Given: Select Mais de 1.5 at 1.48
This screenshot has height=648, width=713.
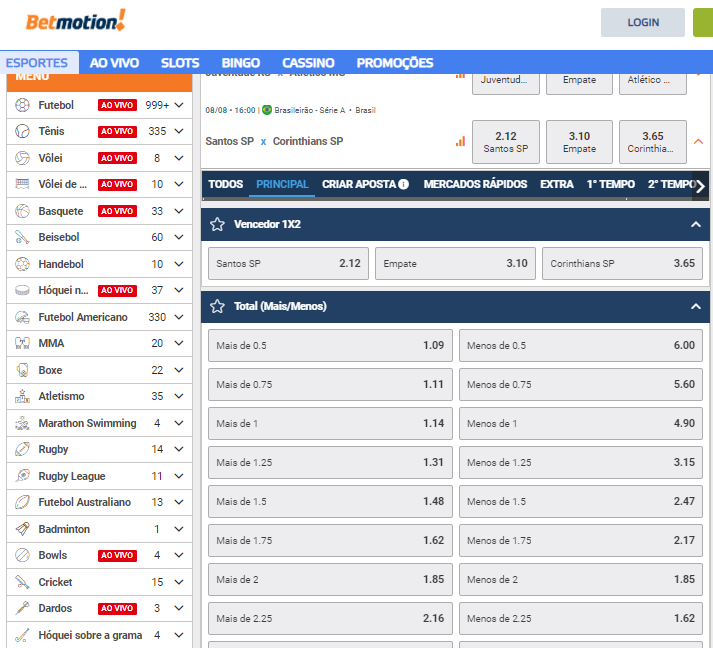Looking at the screenshot, I should click(330, 501).
